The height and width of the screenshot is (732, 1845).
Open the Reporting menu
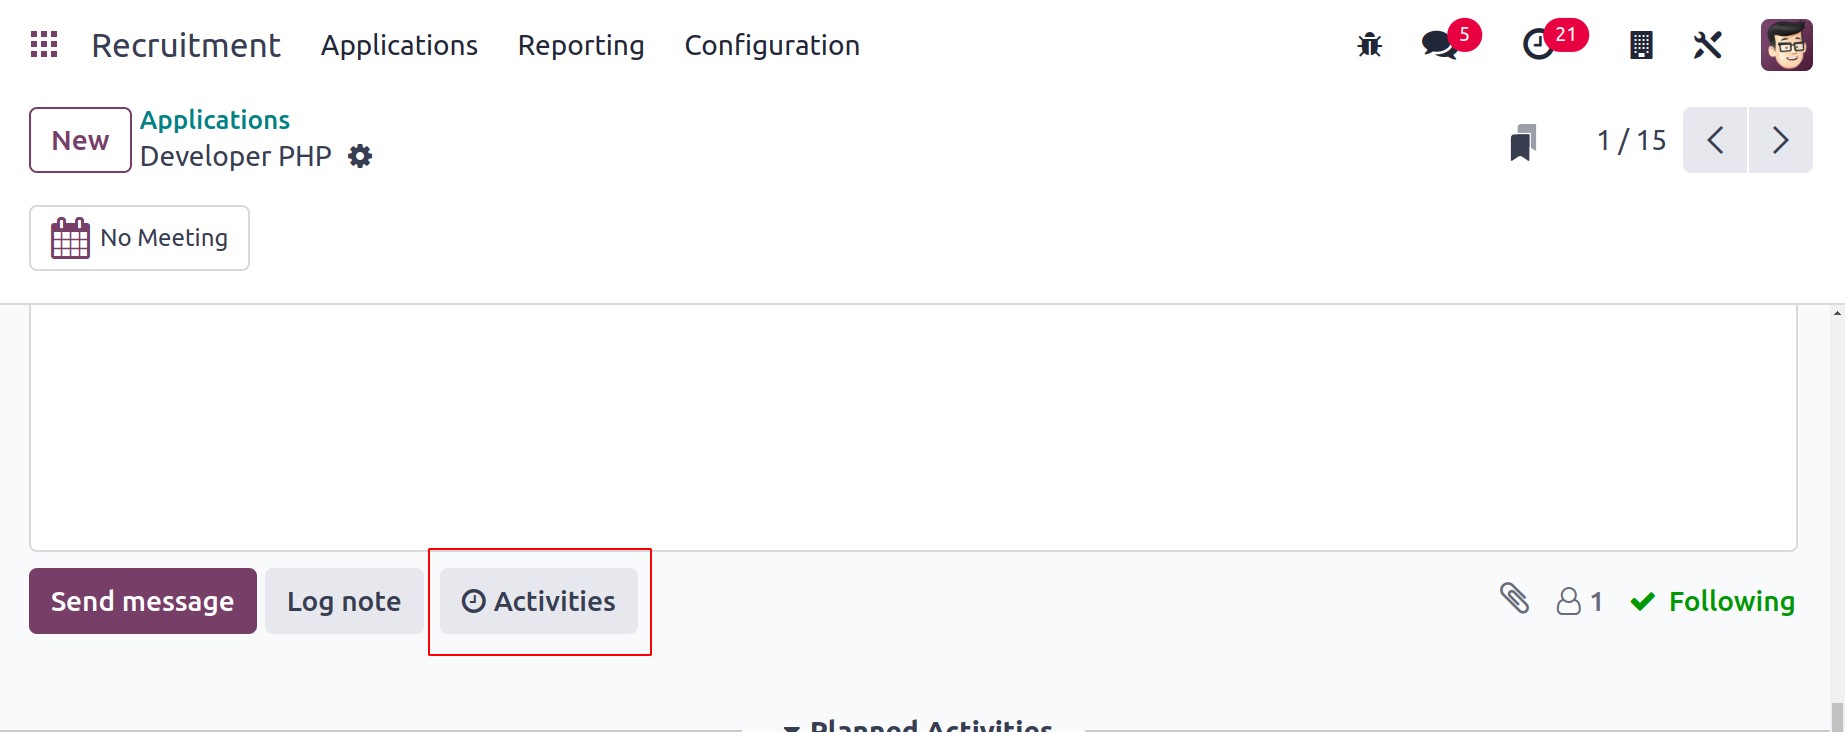click(581, 45)
